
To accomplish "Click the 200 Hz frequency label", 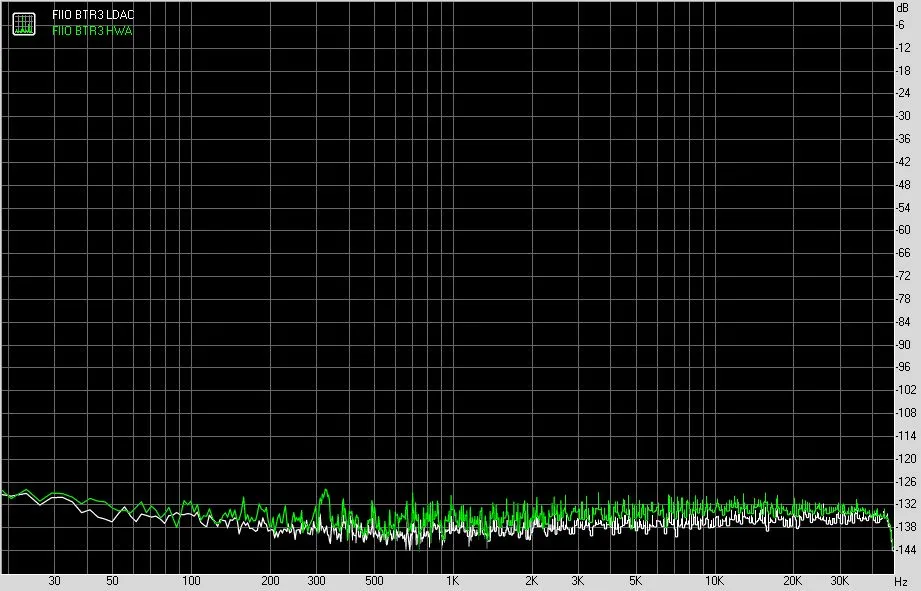I will click(270, 581).
